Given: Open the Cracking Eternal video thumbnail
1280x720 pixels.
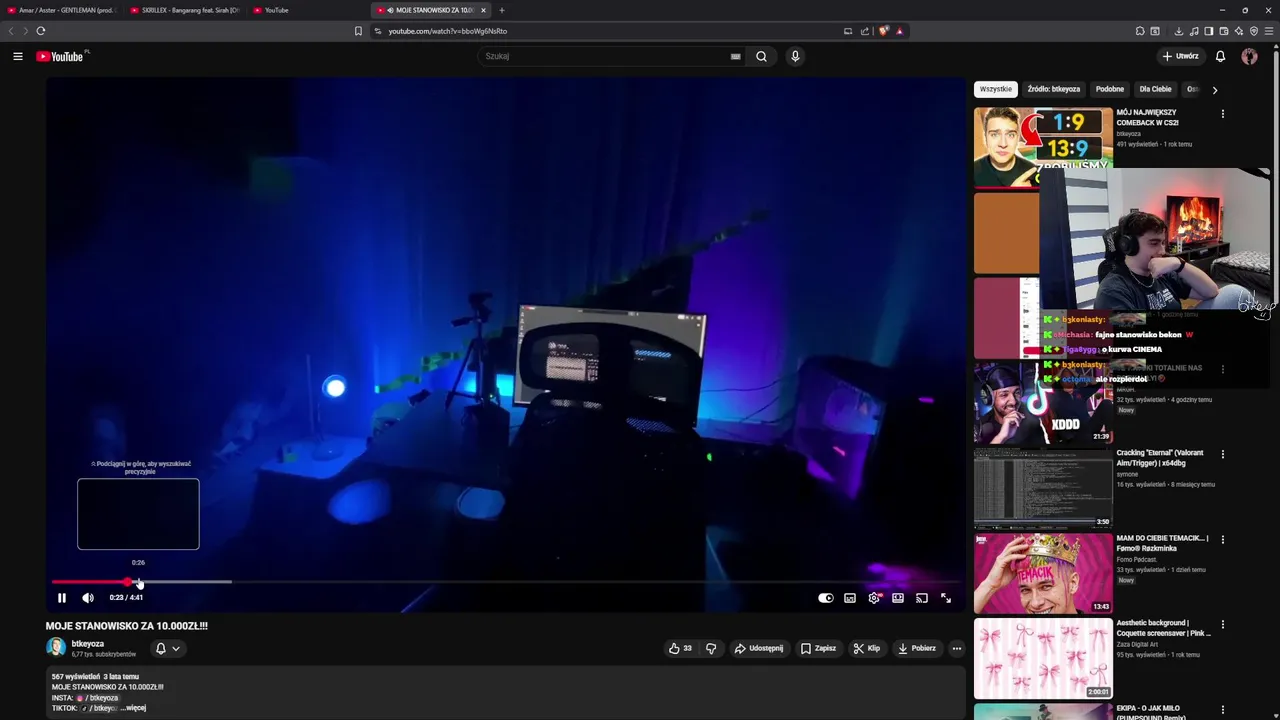Looking at the screenshot, I should click(1043, 488).
